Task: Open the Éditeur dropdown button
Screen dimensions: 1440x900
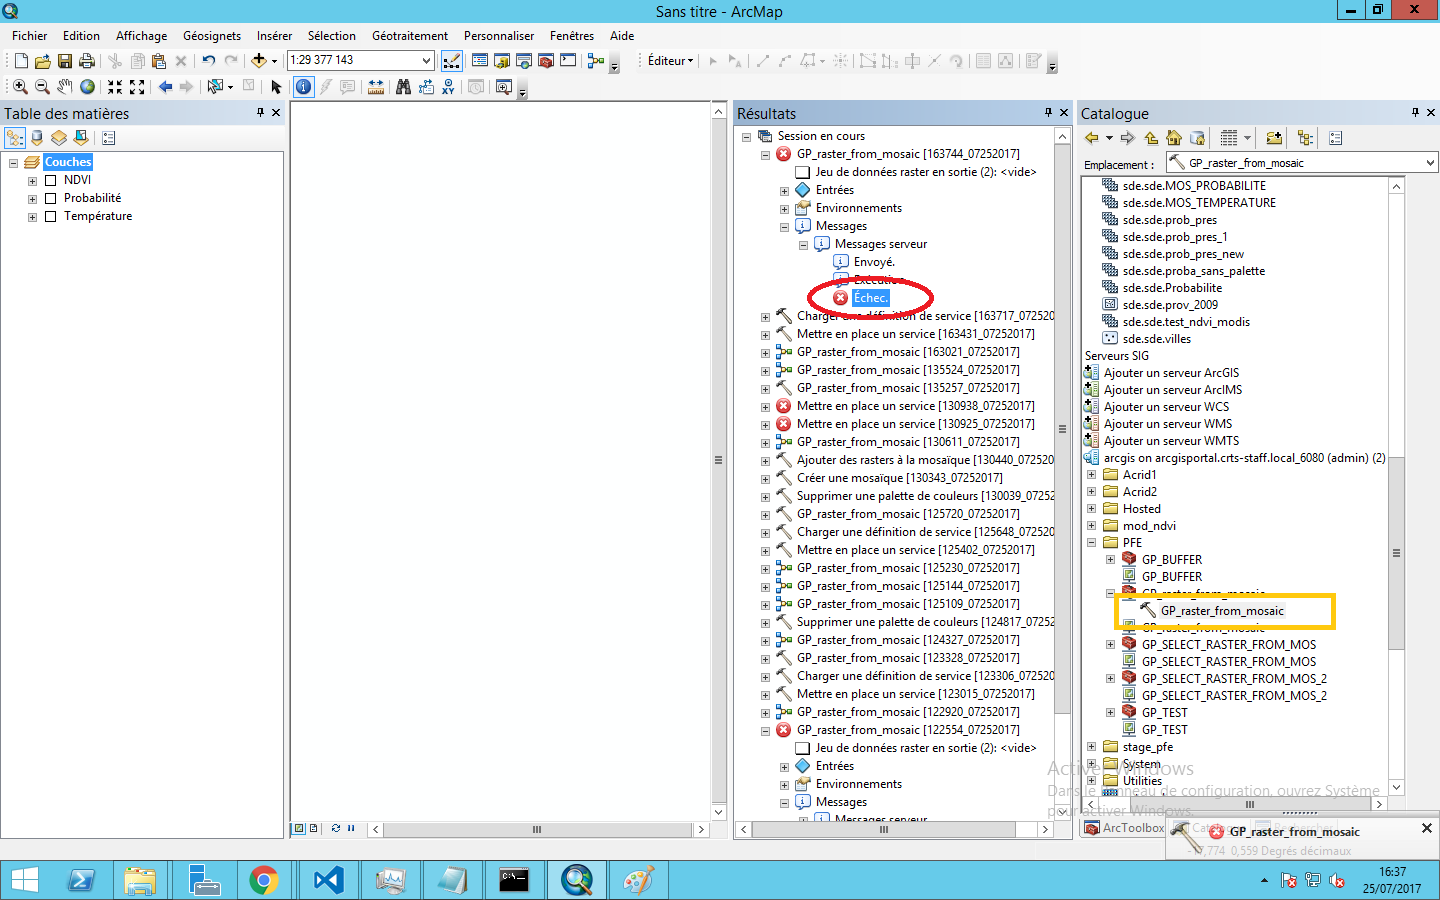Action: point(671,61)
